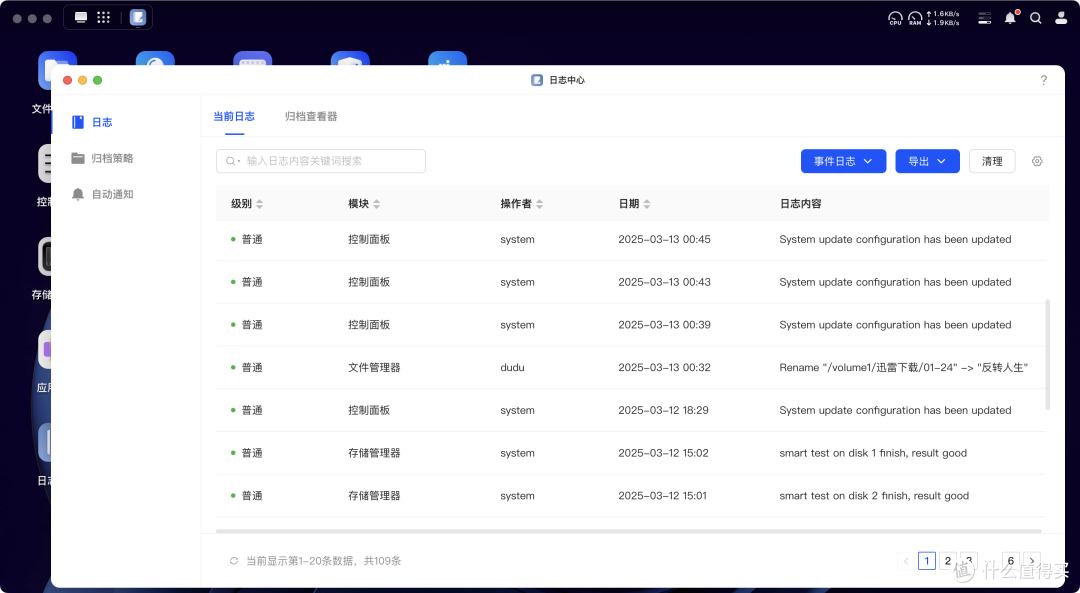Open the user account icon
Image resolution: width=1080 pixels, height=593 pixels.
[1061, 18]
